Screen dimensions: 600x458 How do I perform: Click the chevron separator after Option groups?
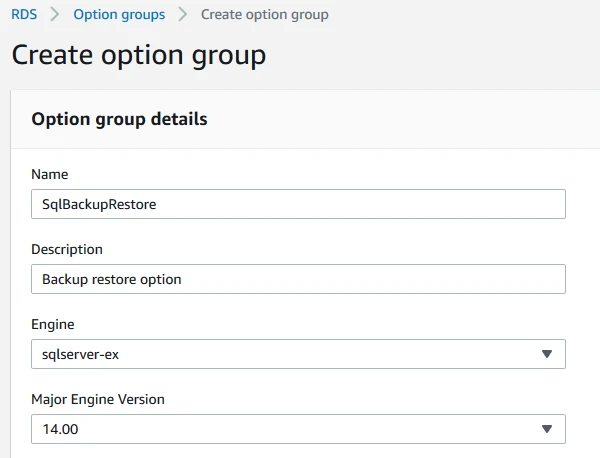click(x=183, y=15)
